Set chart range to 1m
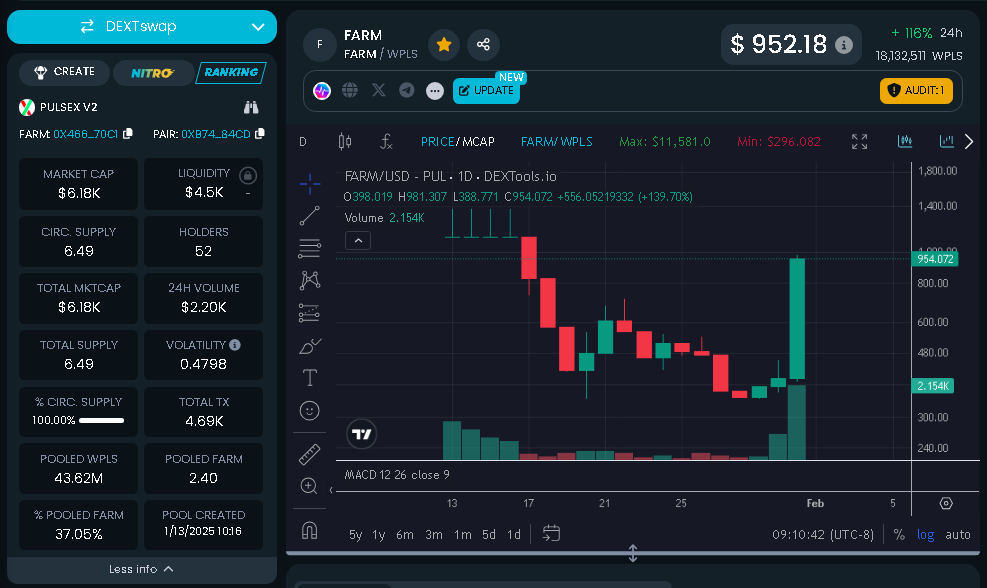This screenshot has height=588, width=987. tap(463, 534)
